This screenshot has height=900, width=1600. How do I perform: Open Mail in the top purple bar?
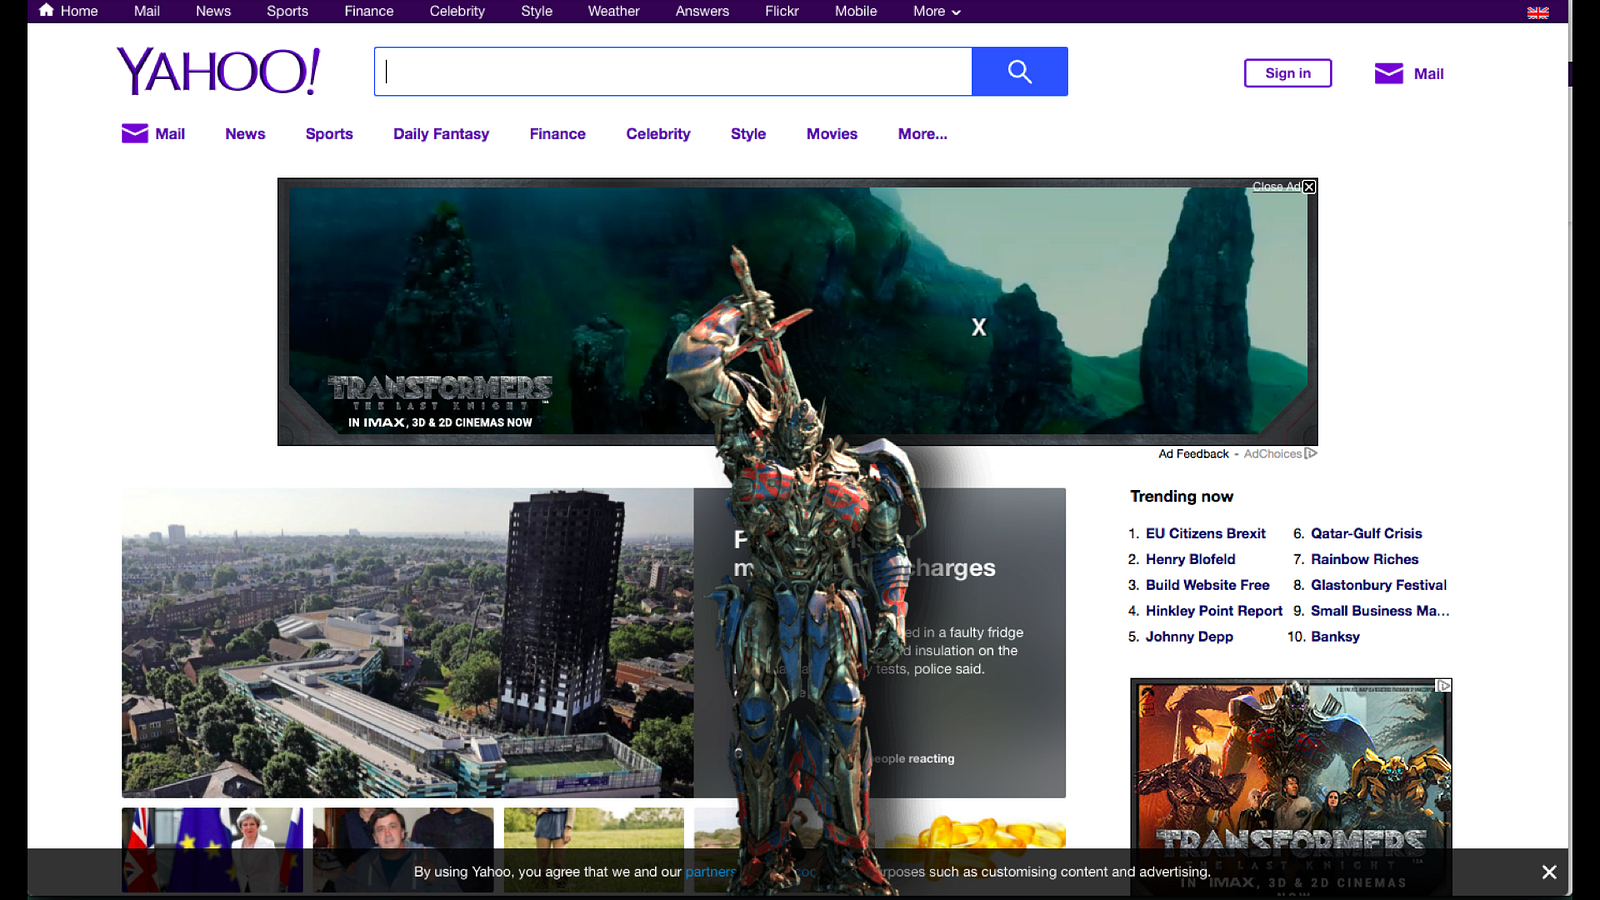point(147,11)
